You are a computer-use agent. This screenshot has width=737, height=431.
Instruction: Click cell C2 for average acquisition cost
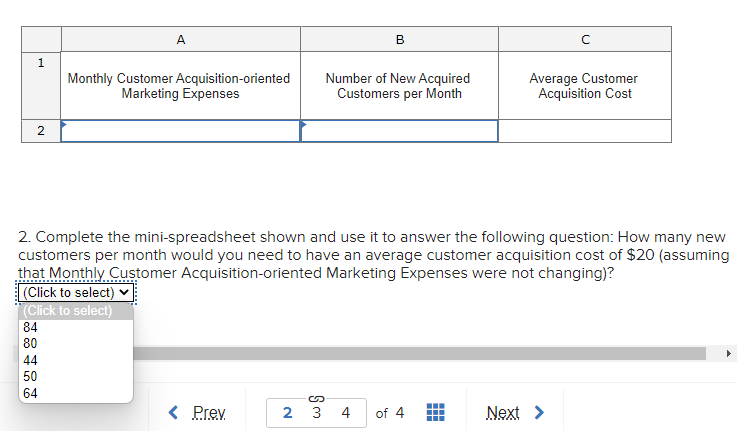click(585, 131)
